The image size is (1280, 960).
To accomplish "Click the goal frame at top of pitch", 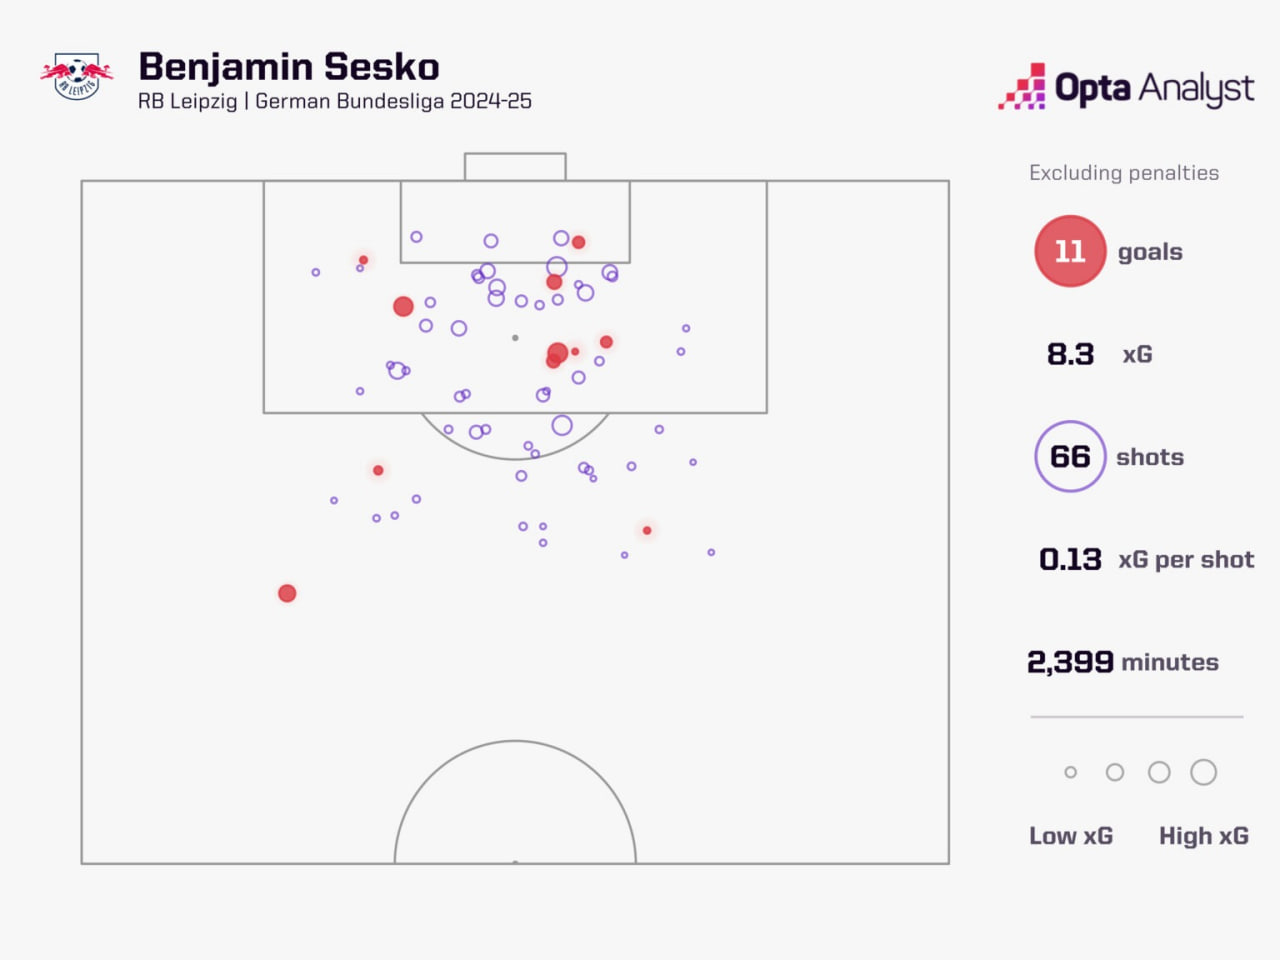I will tap(515, 166).
